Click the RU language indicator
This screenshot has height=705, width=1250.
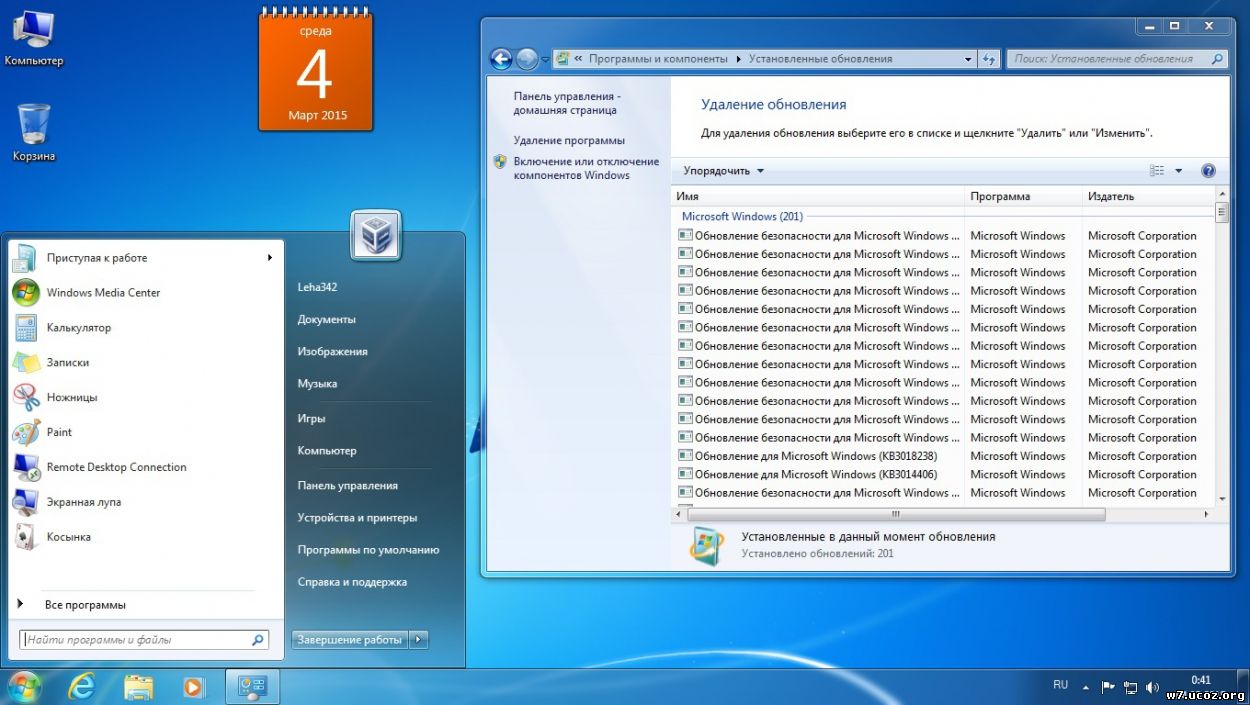click(x=1060, y=685)
